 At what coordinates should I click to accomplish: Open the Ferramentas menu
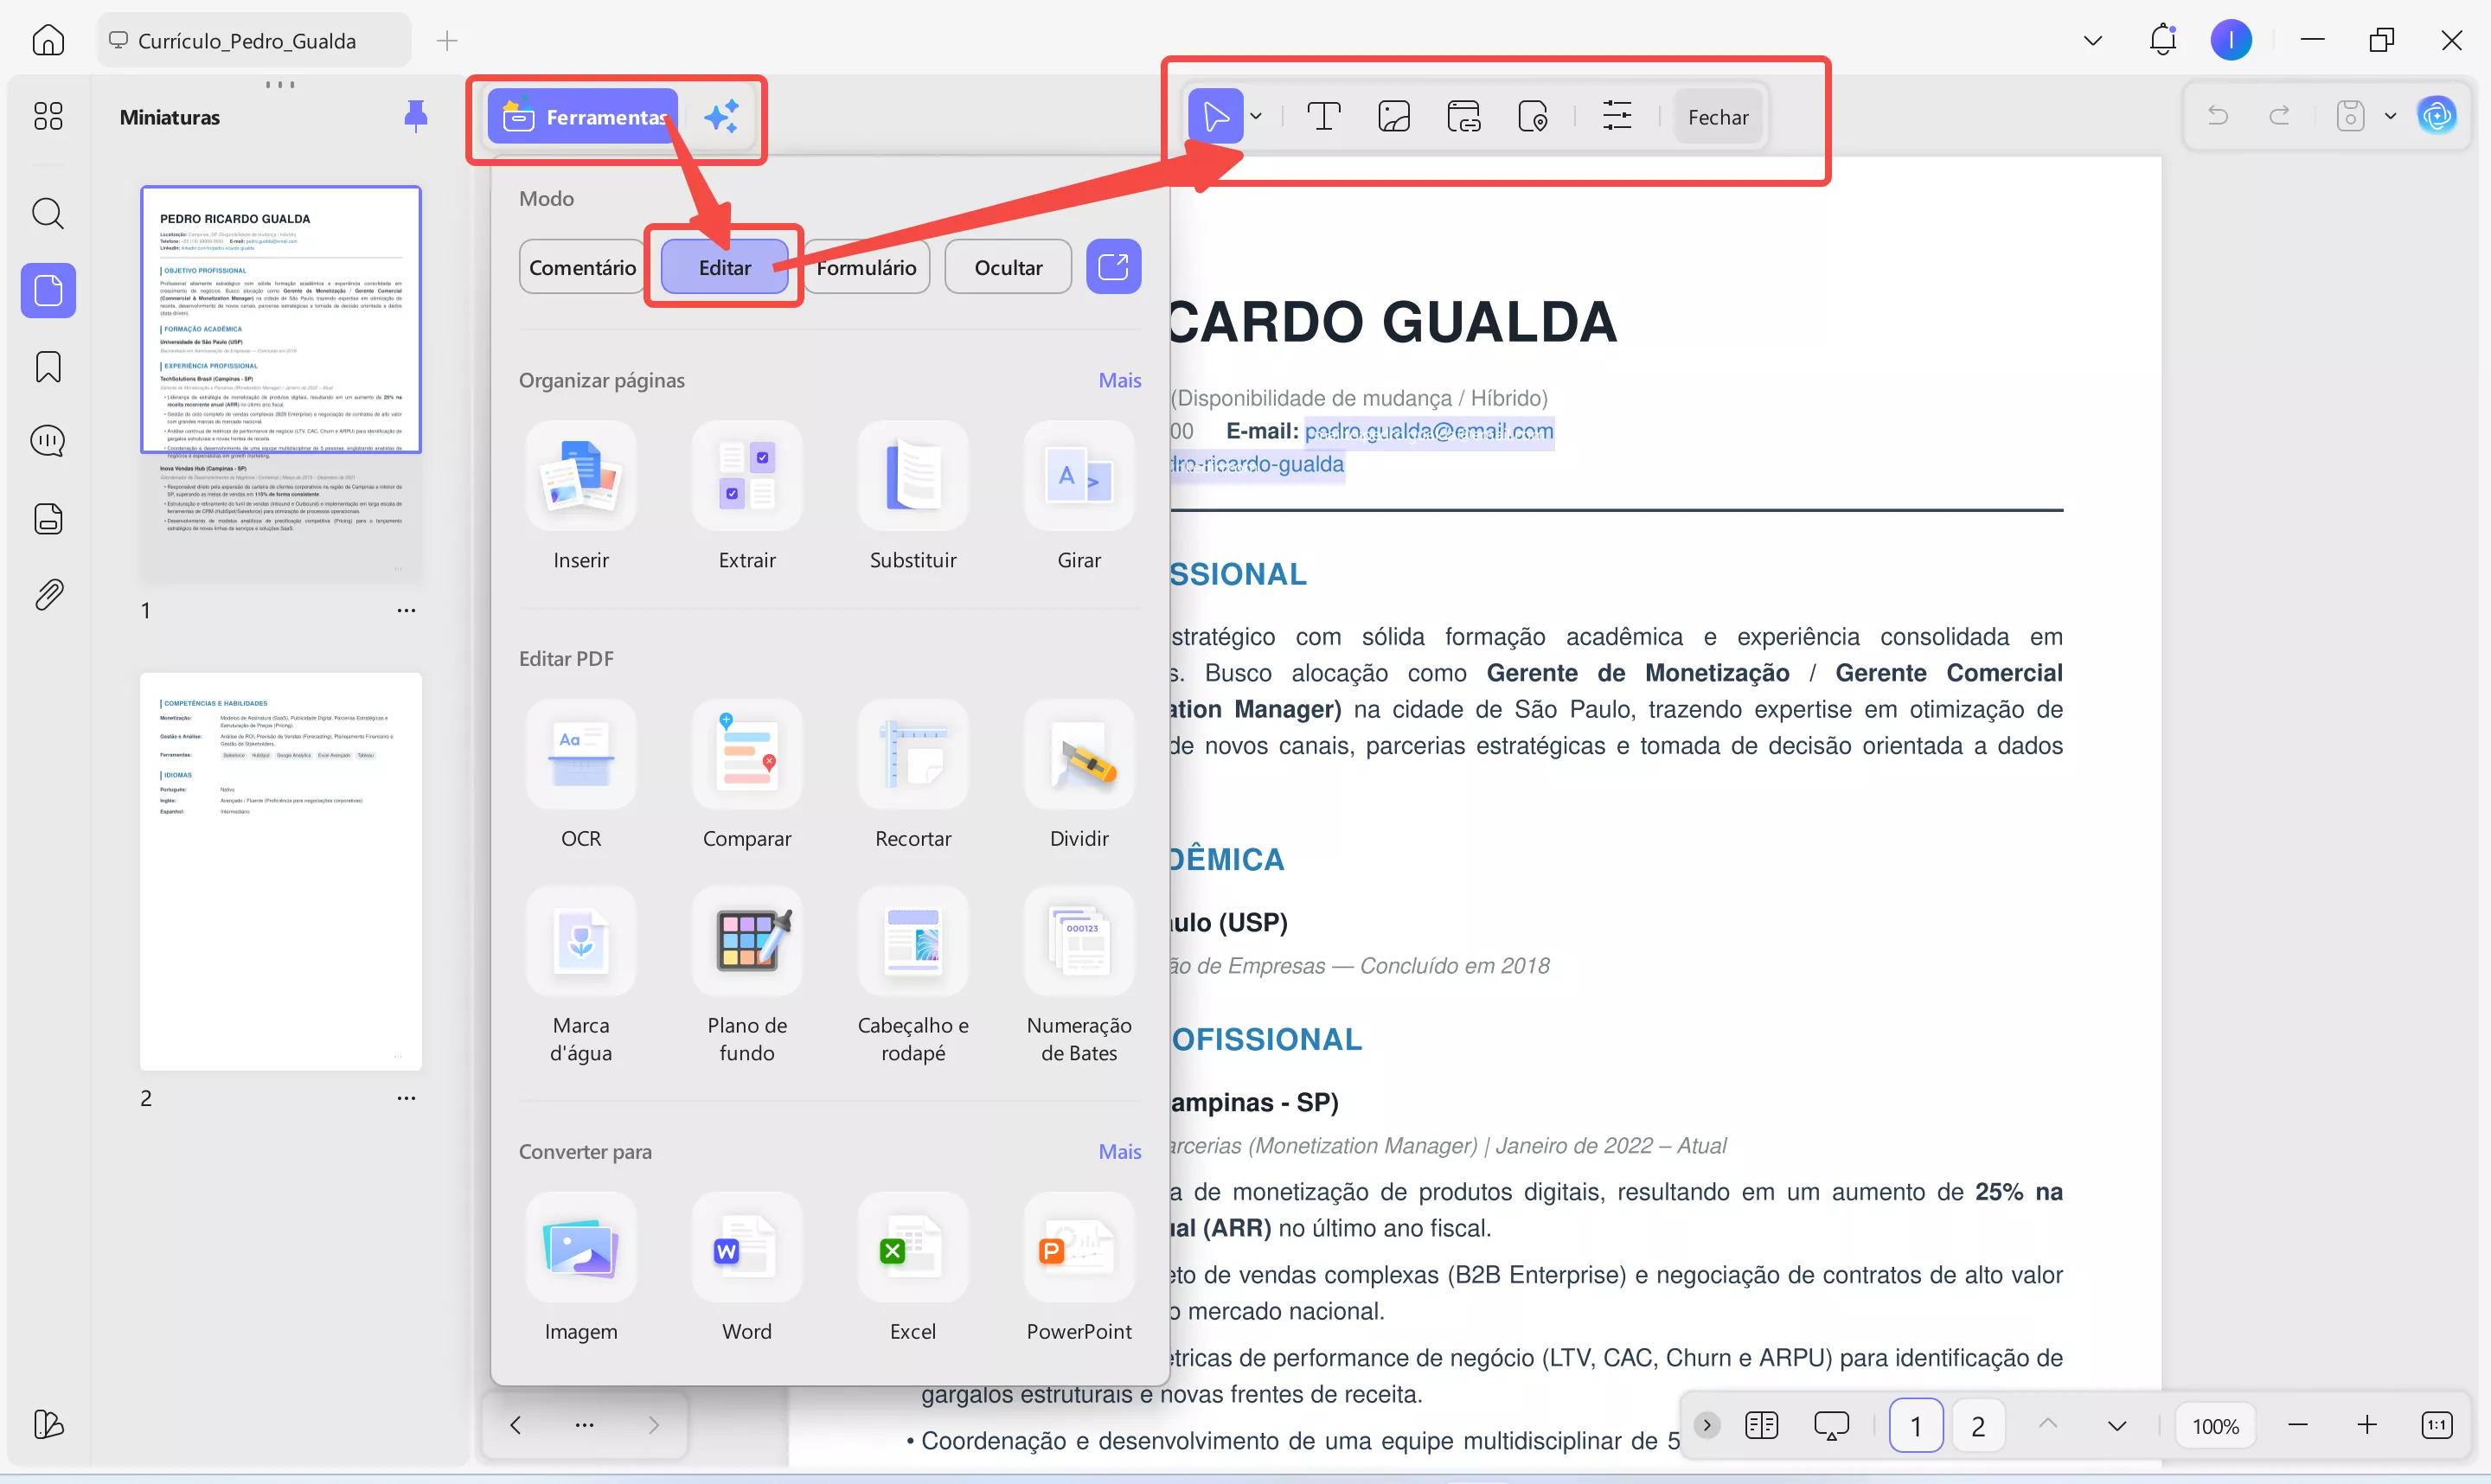click(x=583, y=117)
